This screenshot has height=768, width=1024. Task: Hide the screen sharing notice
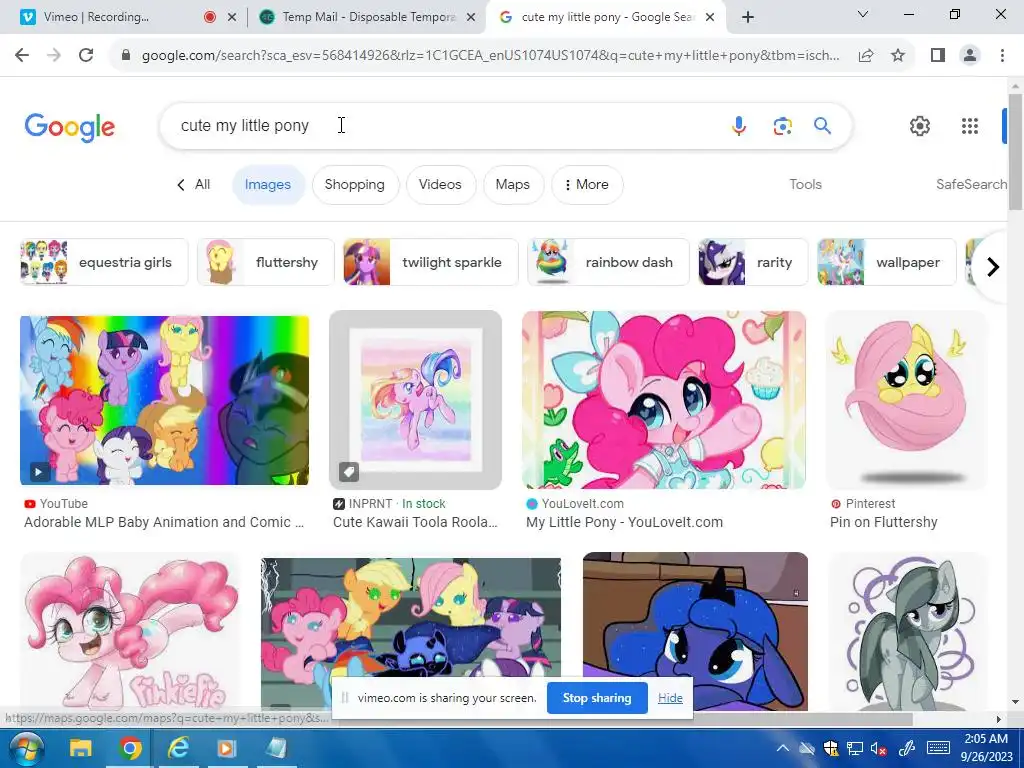pyautogui.click(x=670, y=698)
